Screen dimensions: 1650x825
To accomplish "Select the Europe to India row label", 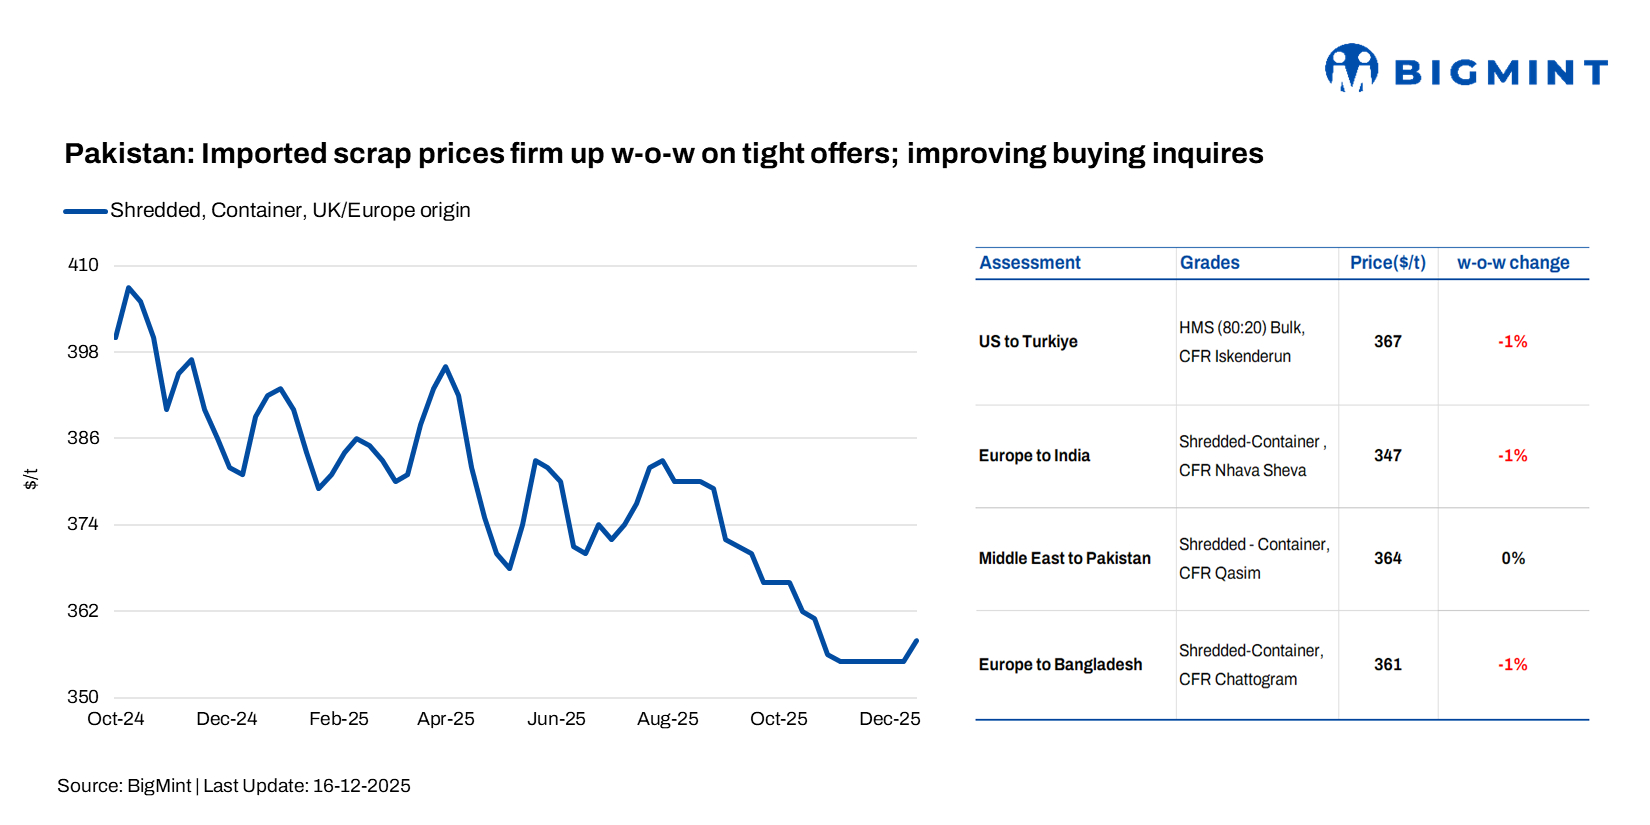I will [x=1033, y=456].
